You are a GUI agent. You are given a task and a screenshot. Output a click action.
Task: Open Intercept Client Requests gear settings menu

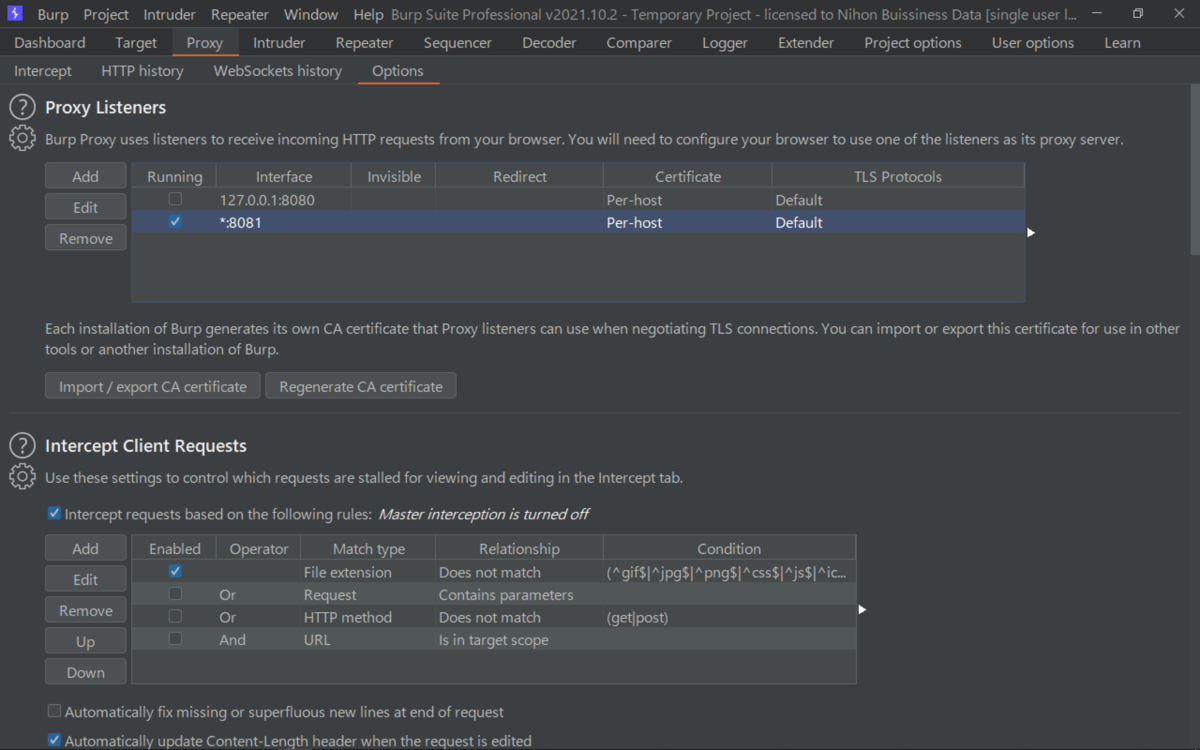tap(22, 477)
